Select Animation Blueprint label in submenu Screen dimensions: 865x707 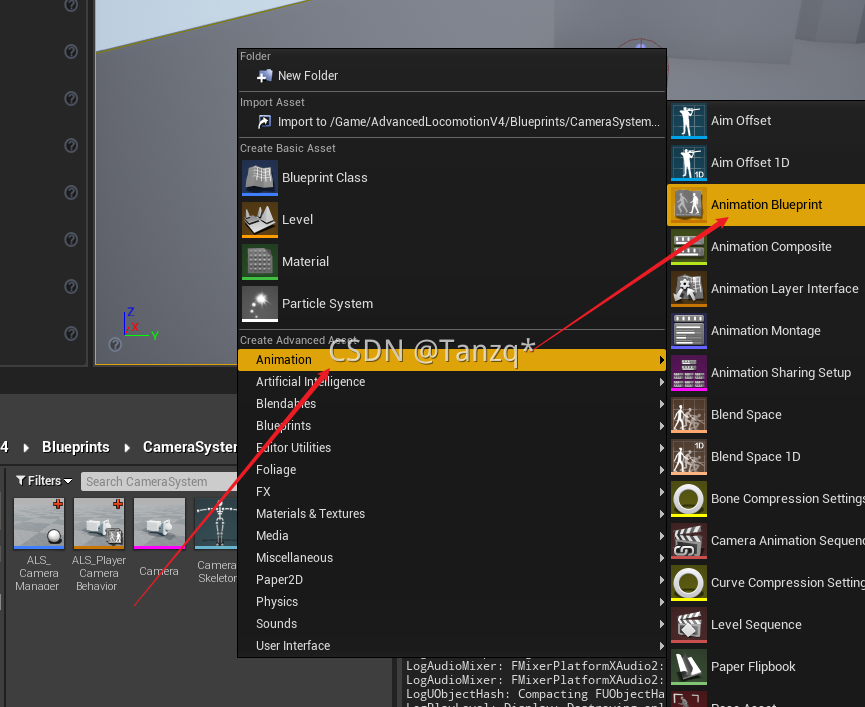[x=766, y=205]
